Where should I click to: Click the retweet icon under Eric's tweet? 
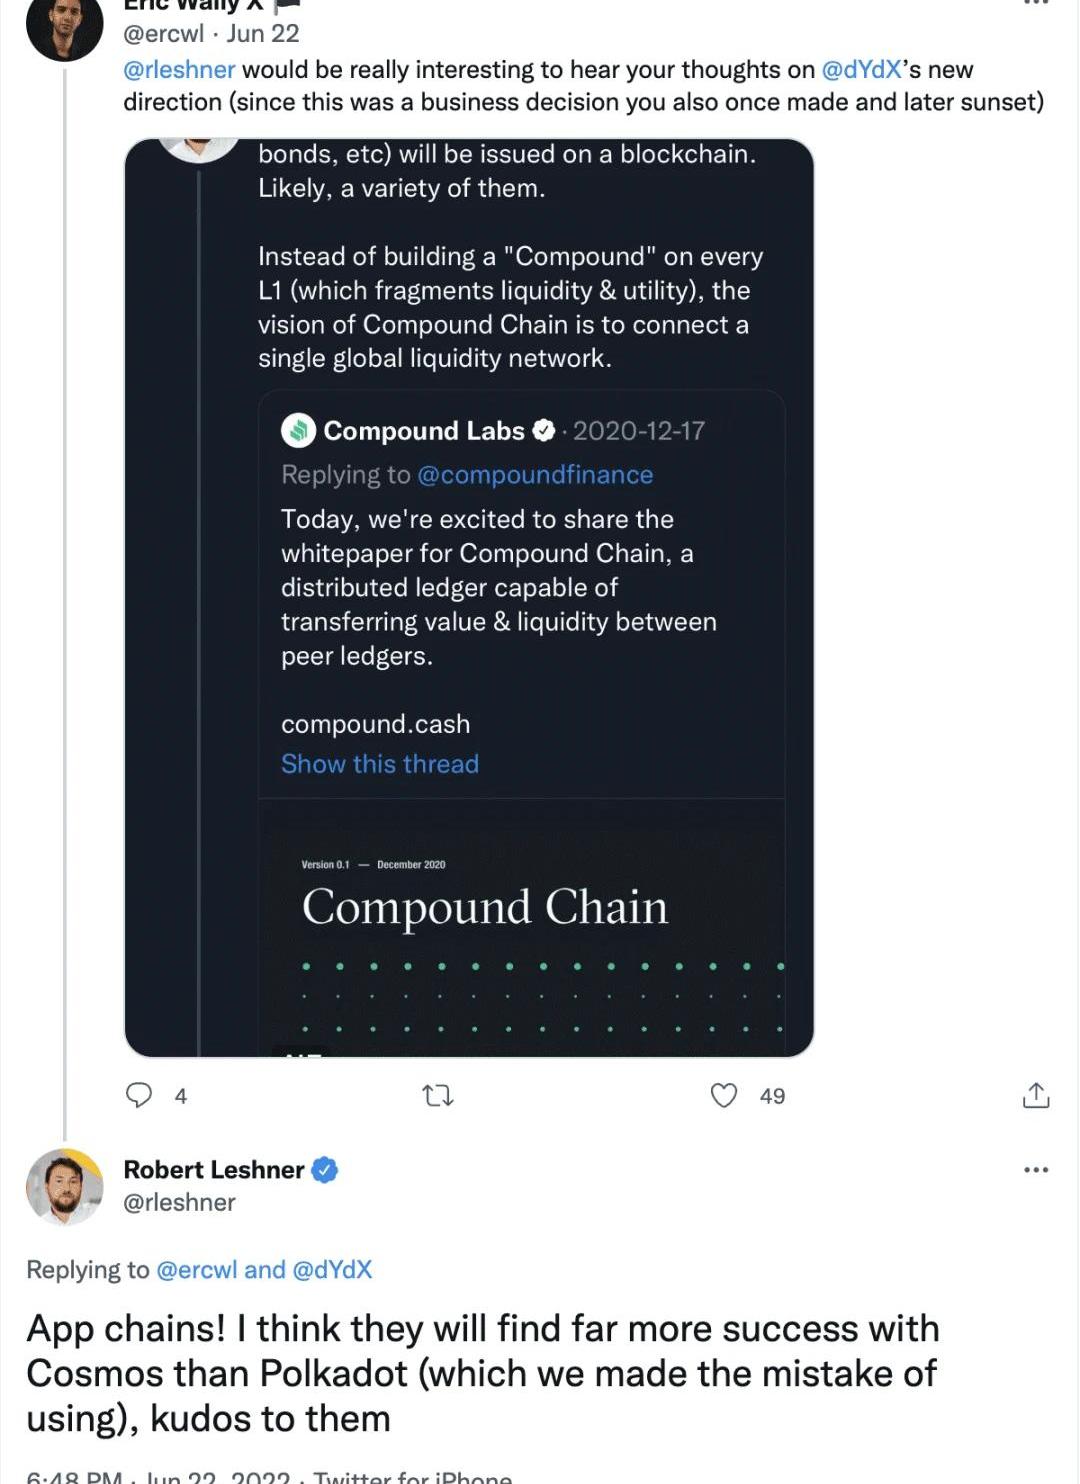pyautogui.click(x=438, y=1096)
